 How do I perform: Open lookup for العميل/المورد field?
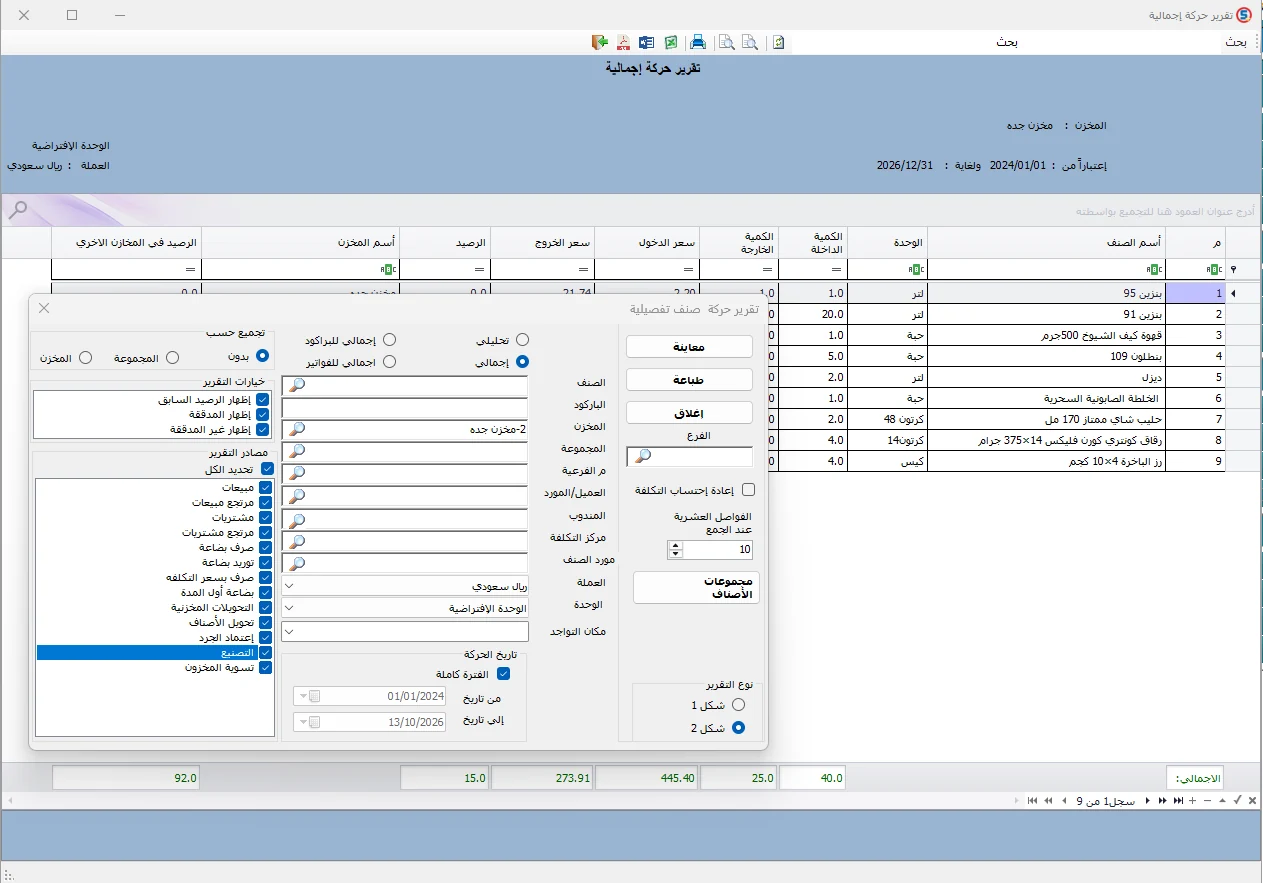[x=296, y=495]
